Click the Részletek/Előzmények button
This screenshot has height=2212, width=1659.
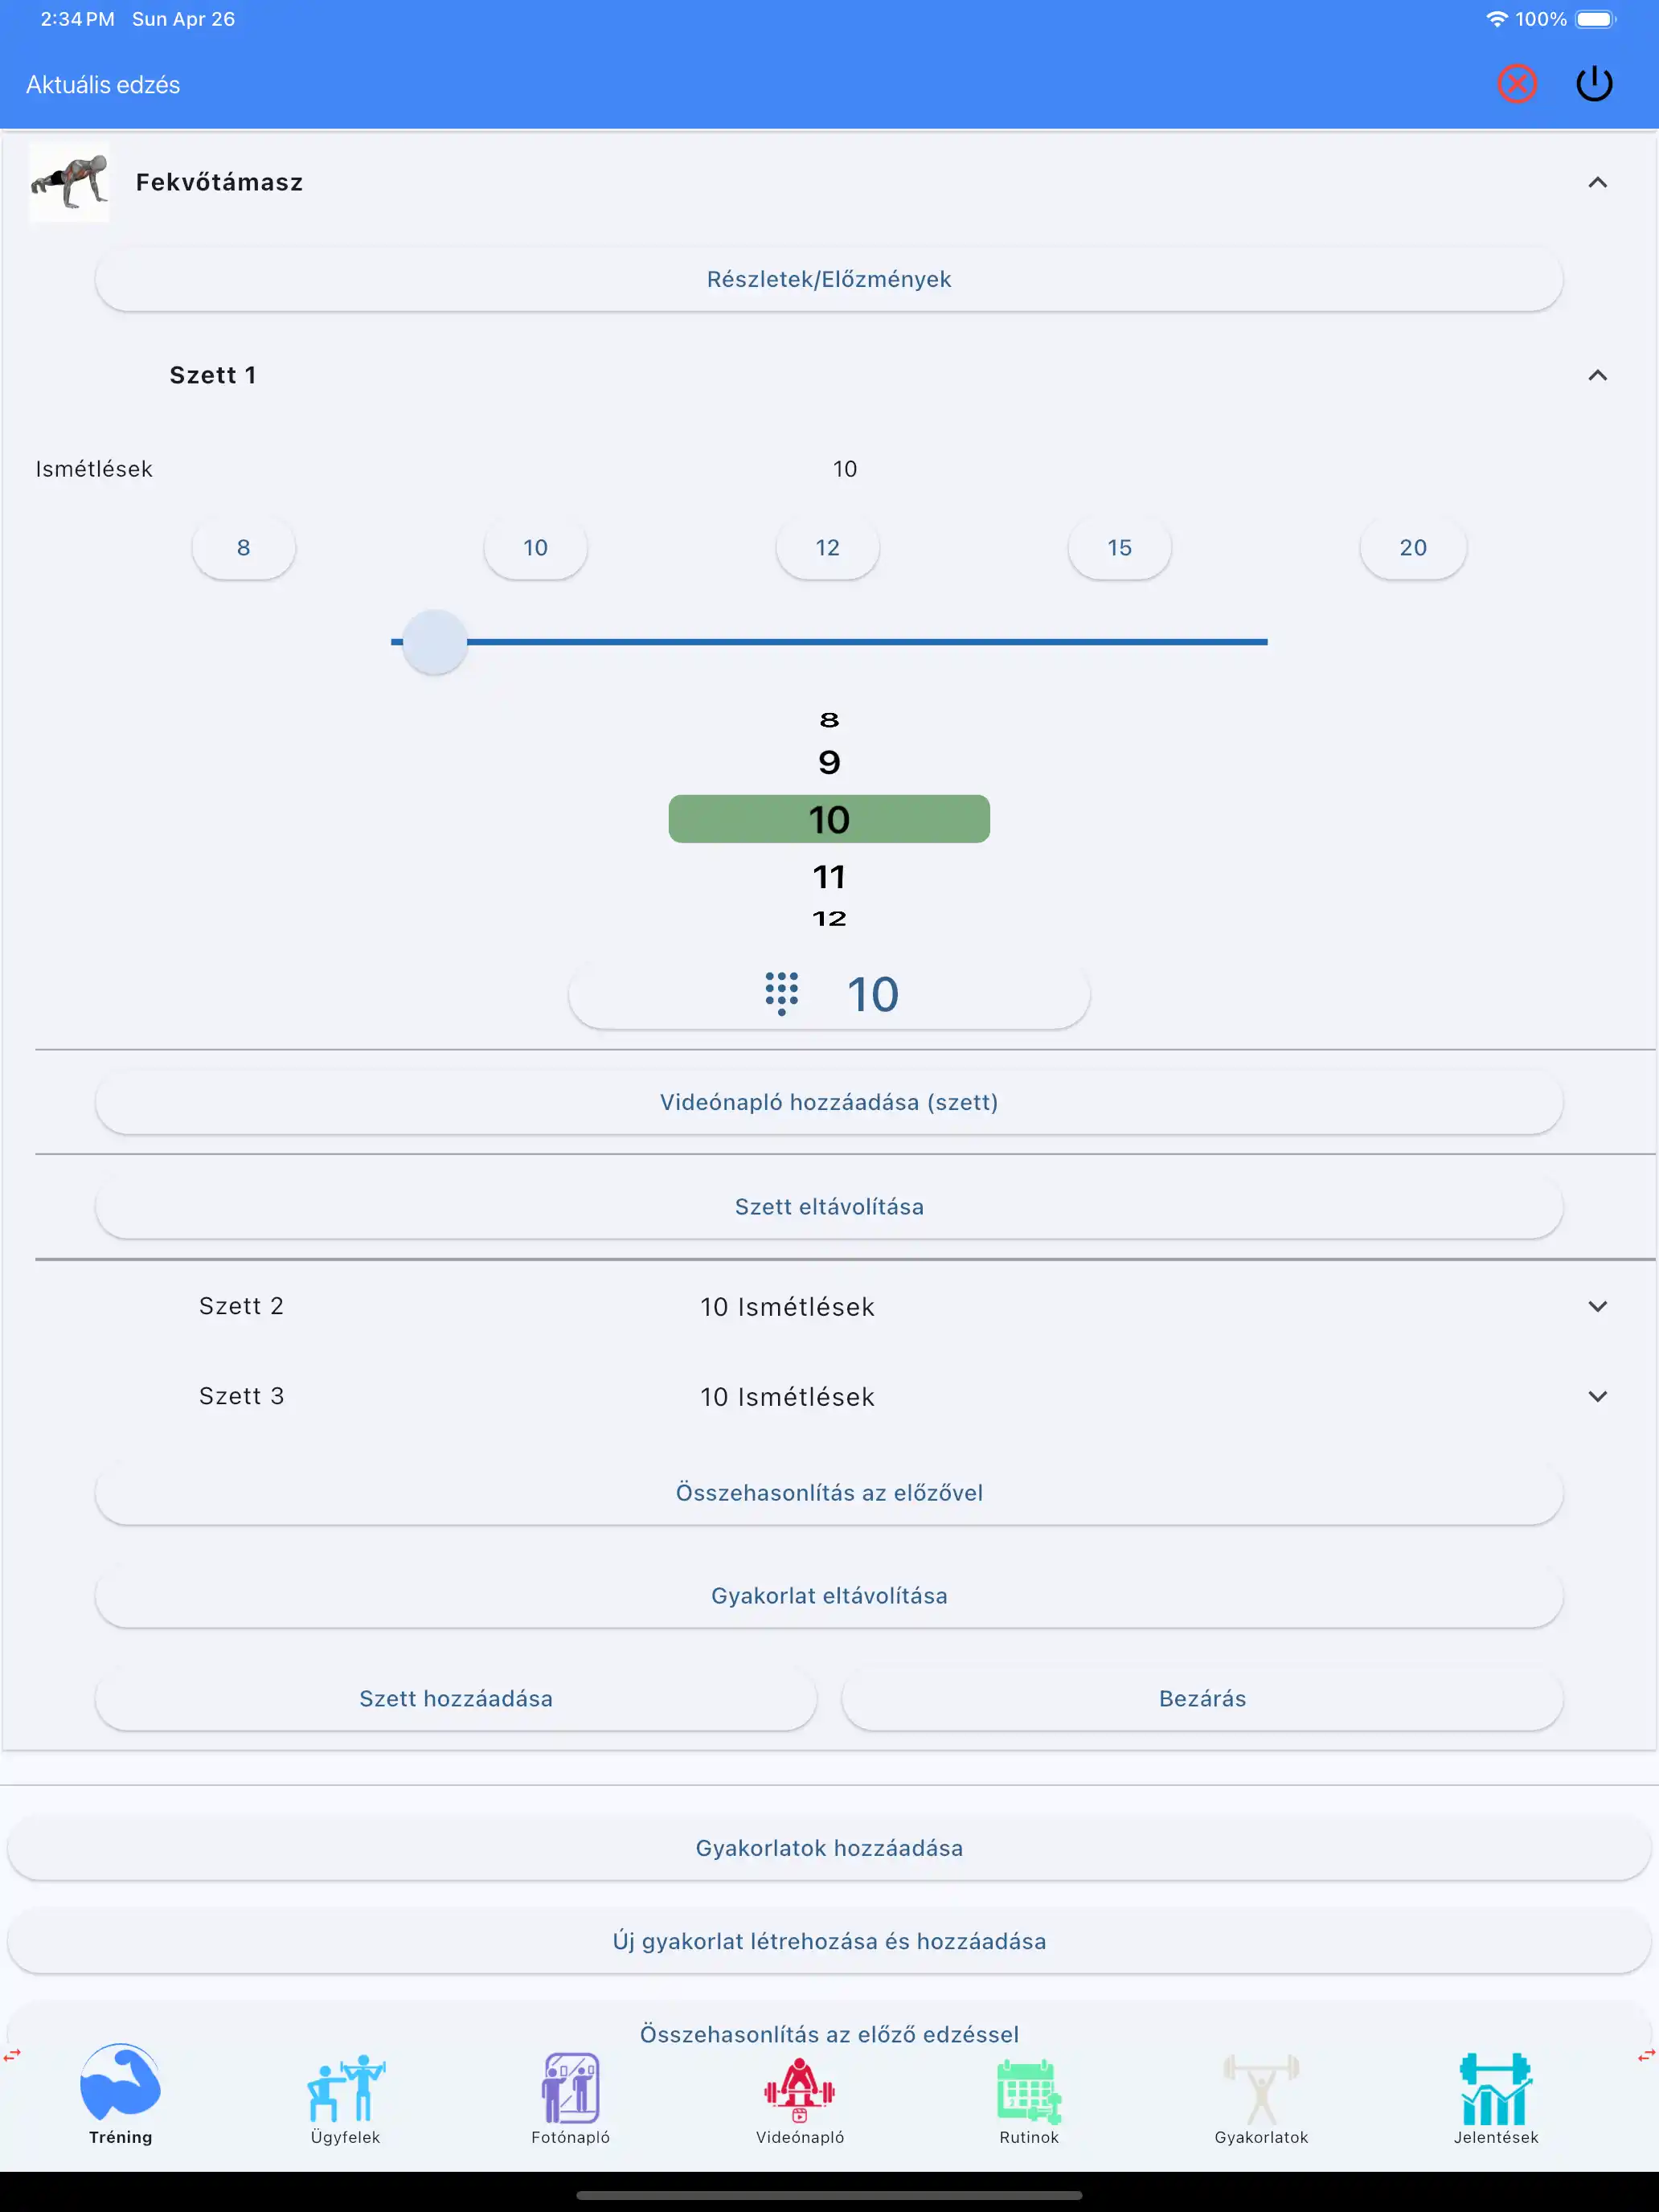(829, 279)
